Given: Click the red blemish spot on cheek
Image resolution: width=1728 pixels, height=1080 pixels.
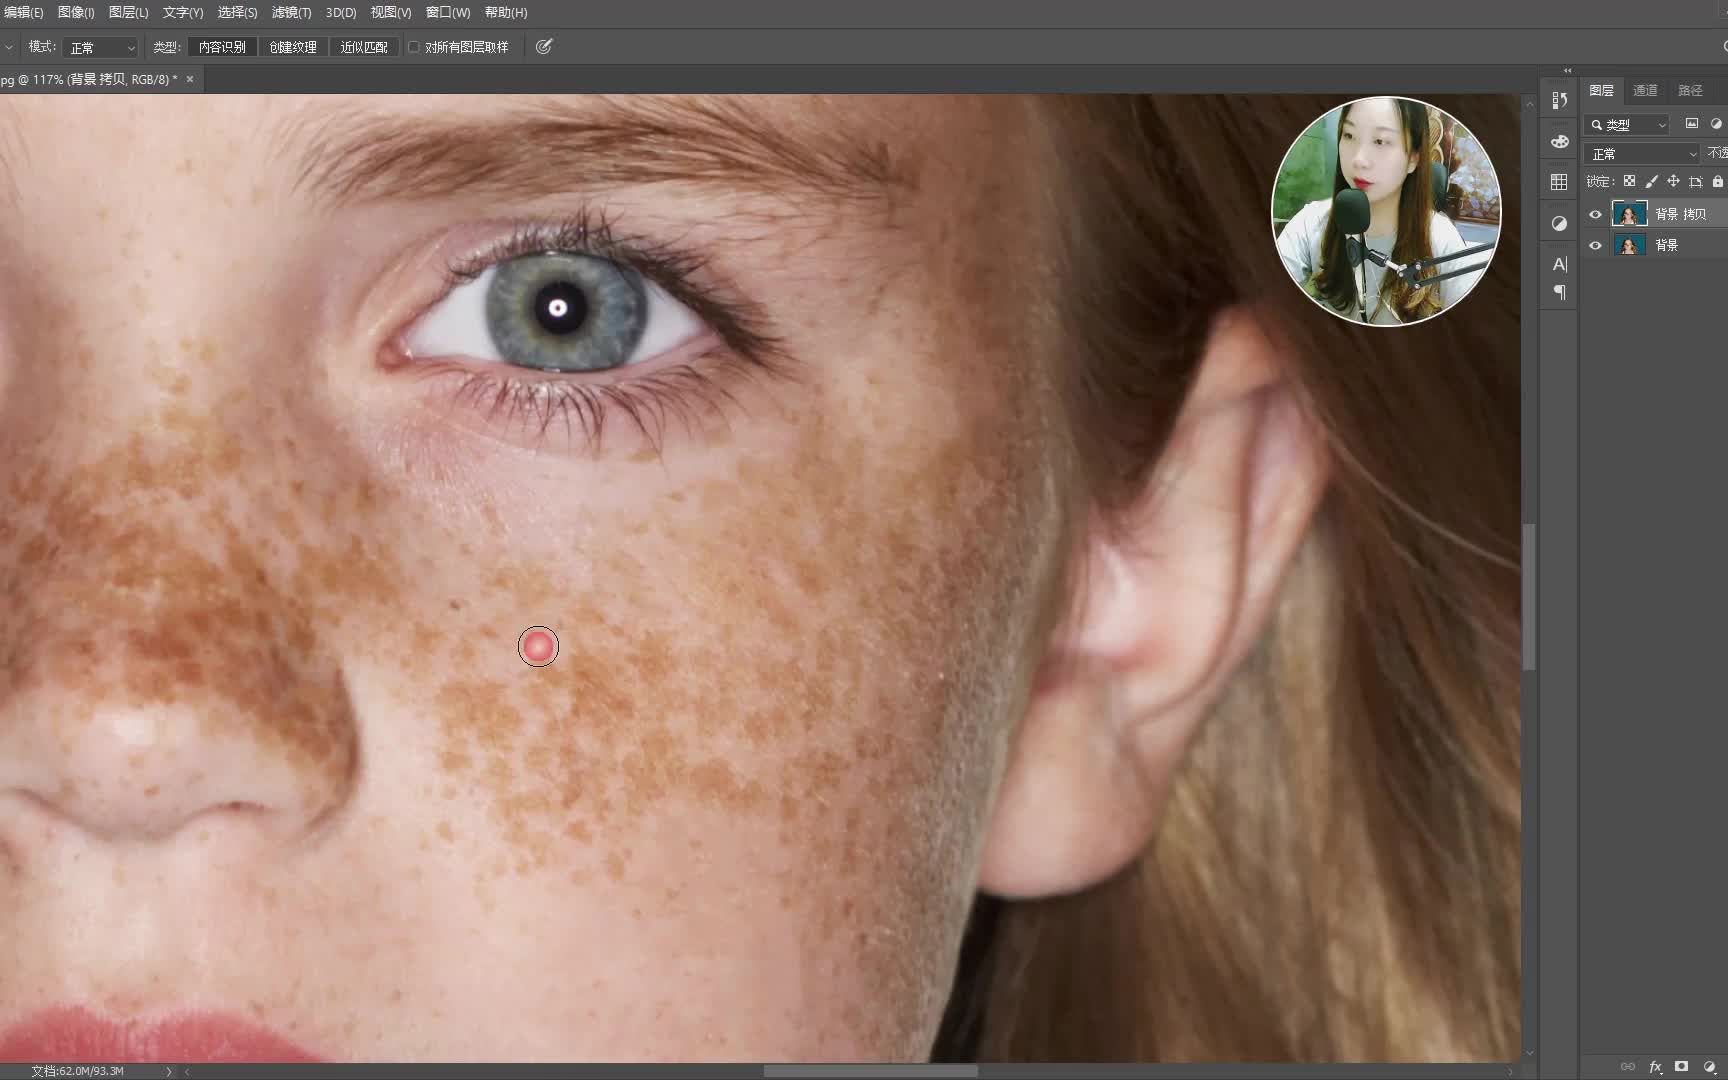Looking at the screenshot, I should click(x=539, y=647).
